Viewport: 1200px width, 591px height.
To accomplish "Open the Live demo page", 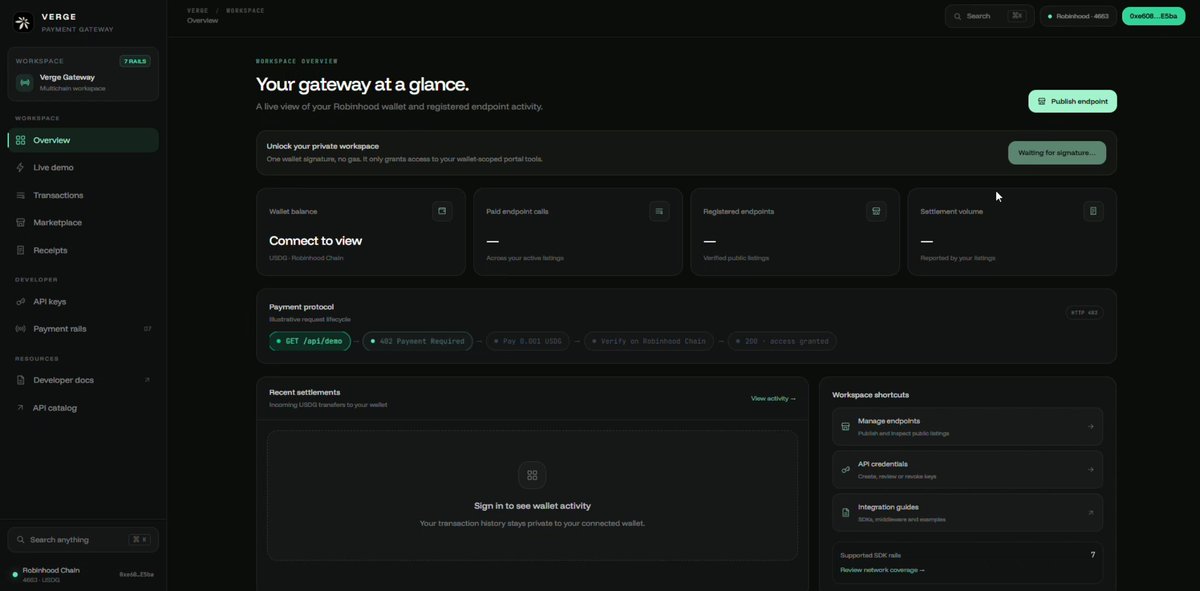I will tap(83, 168).
